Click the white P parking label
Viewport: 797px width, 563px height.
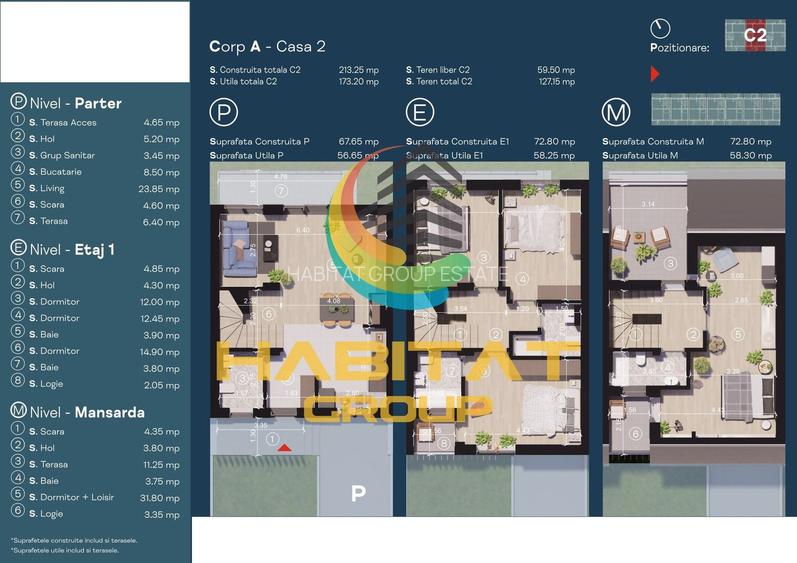(x=357, y=493)
